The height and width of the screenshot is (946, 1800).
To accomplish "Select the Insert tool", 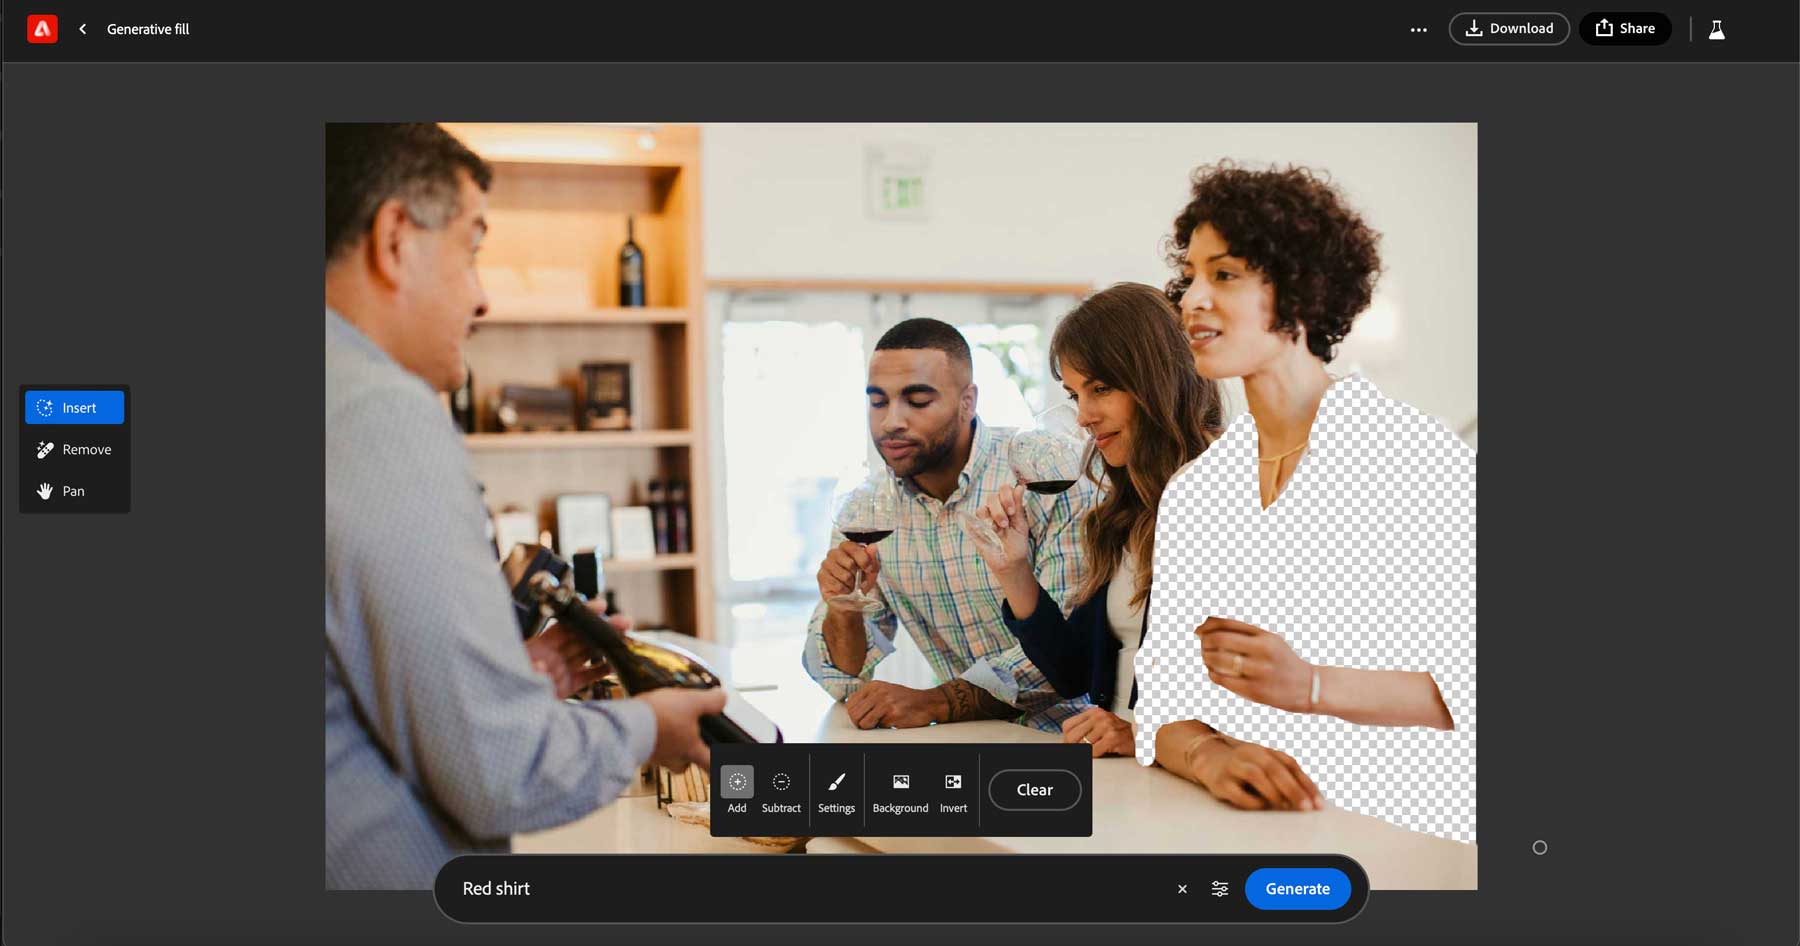I will tap(75, 408).
